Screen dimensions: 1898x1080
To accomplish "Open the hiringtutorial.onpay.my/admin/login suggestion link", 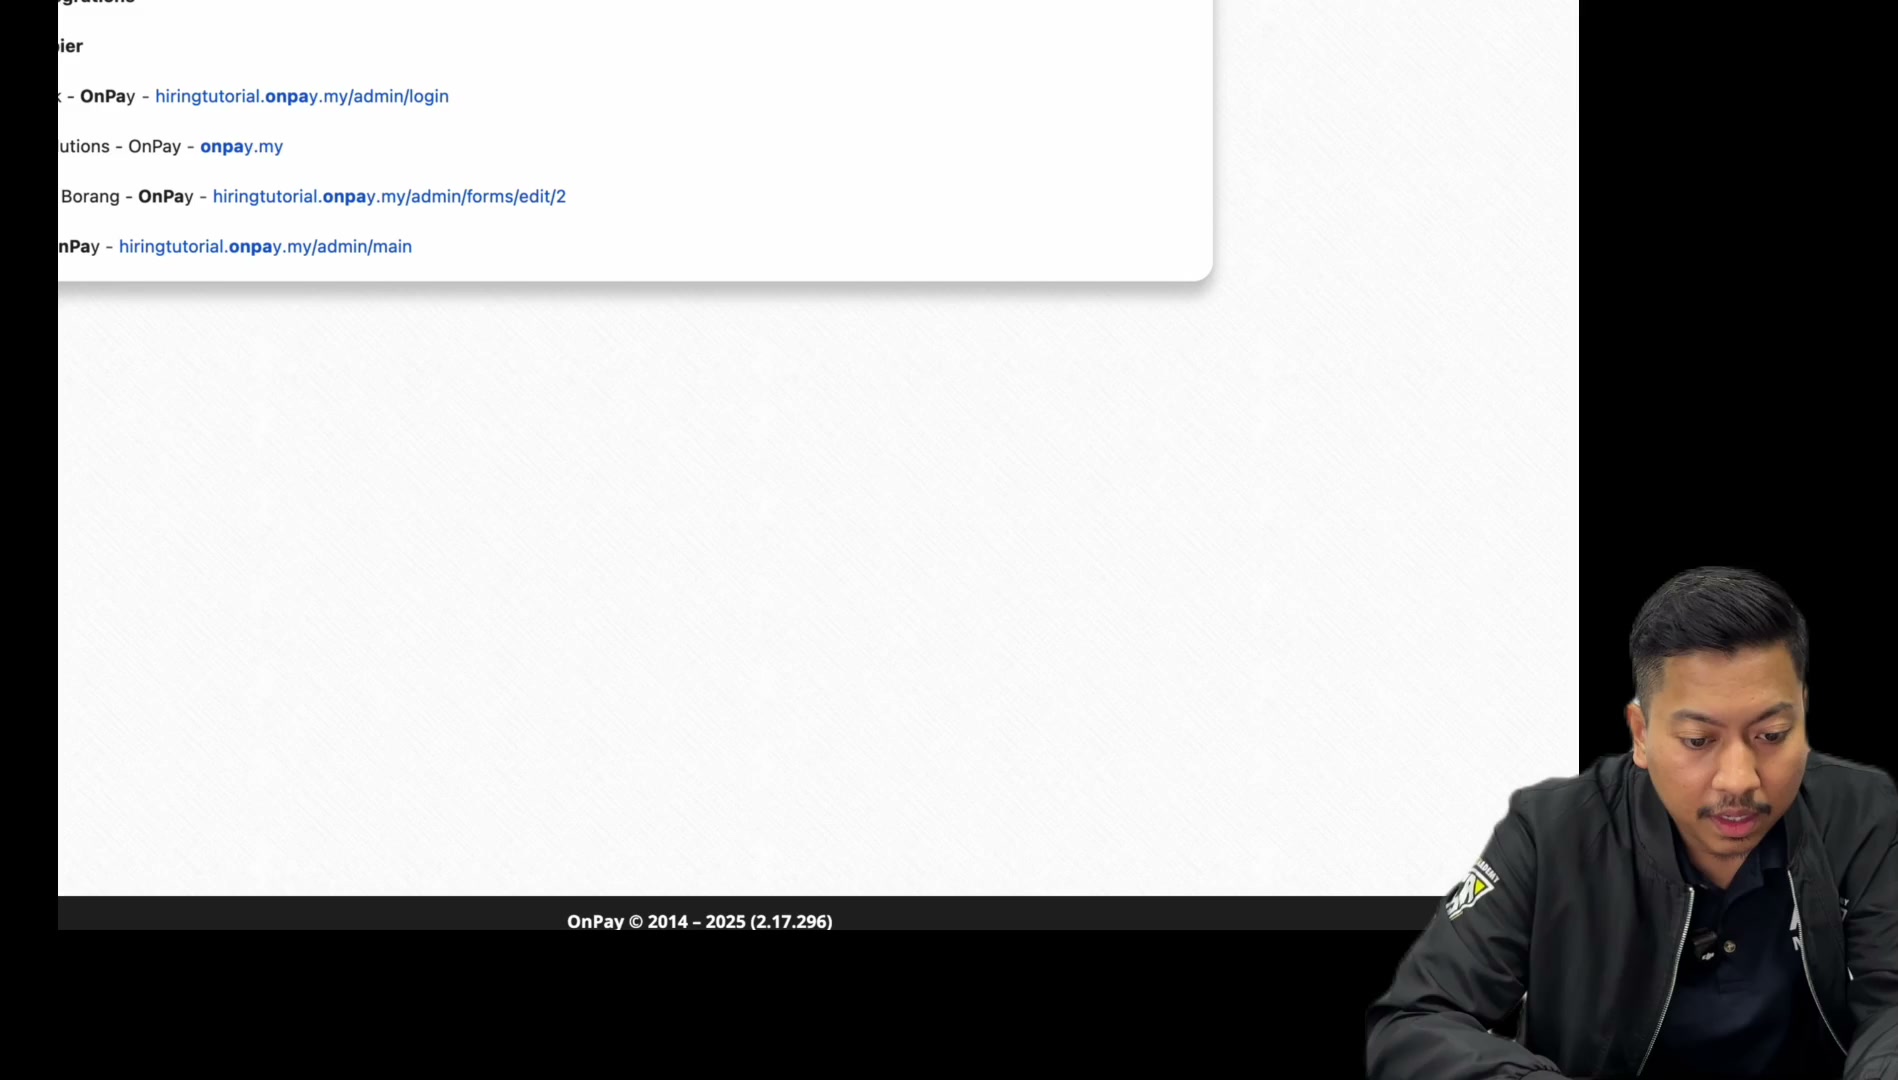I will click(302, 97).
